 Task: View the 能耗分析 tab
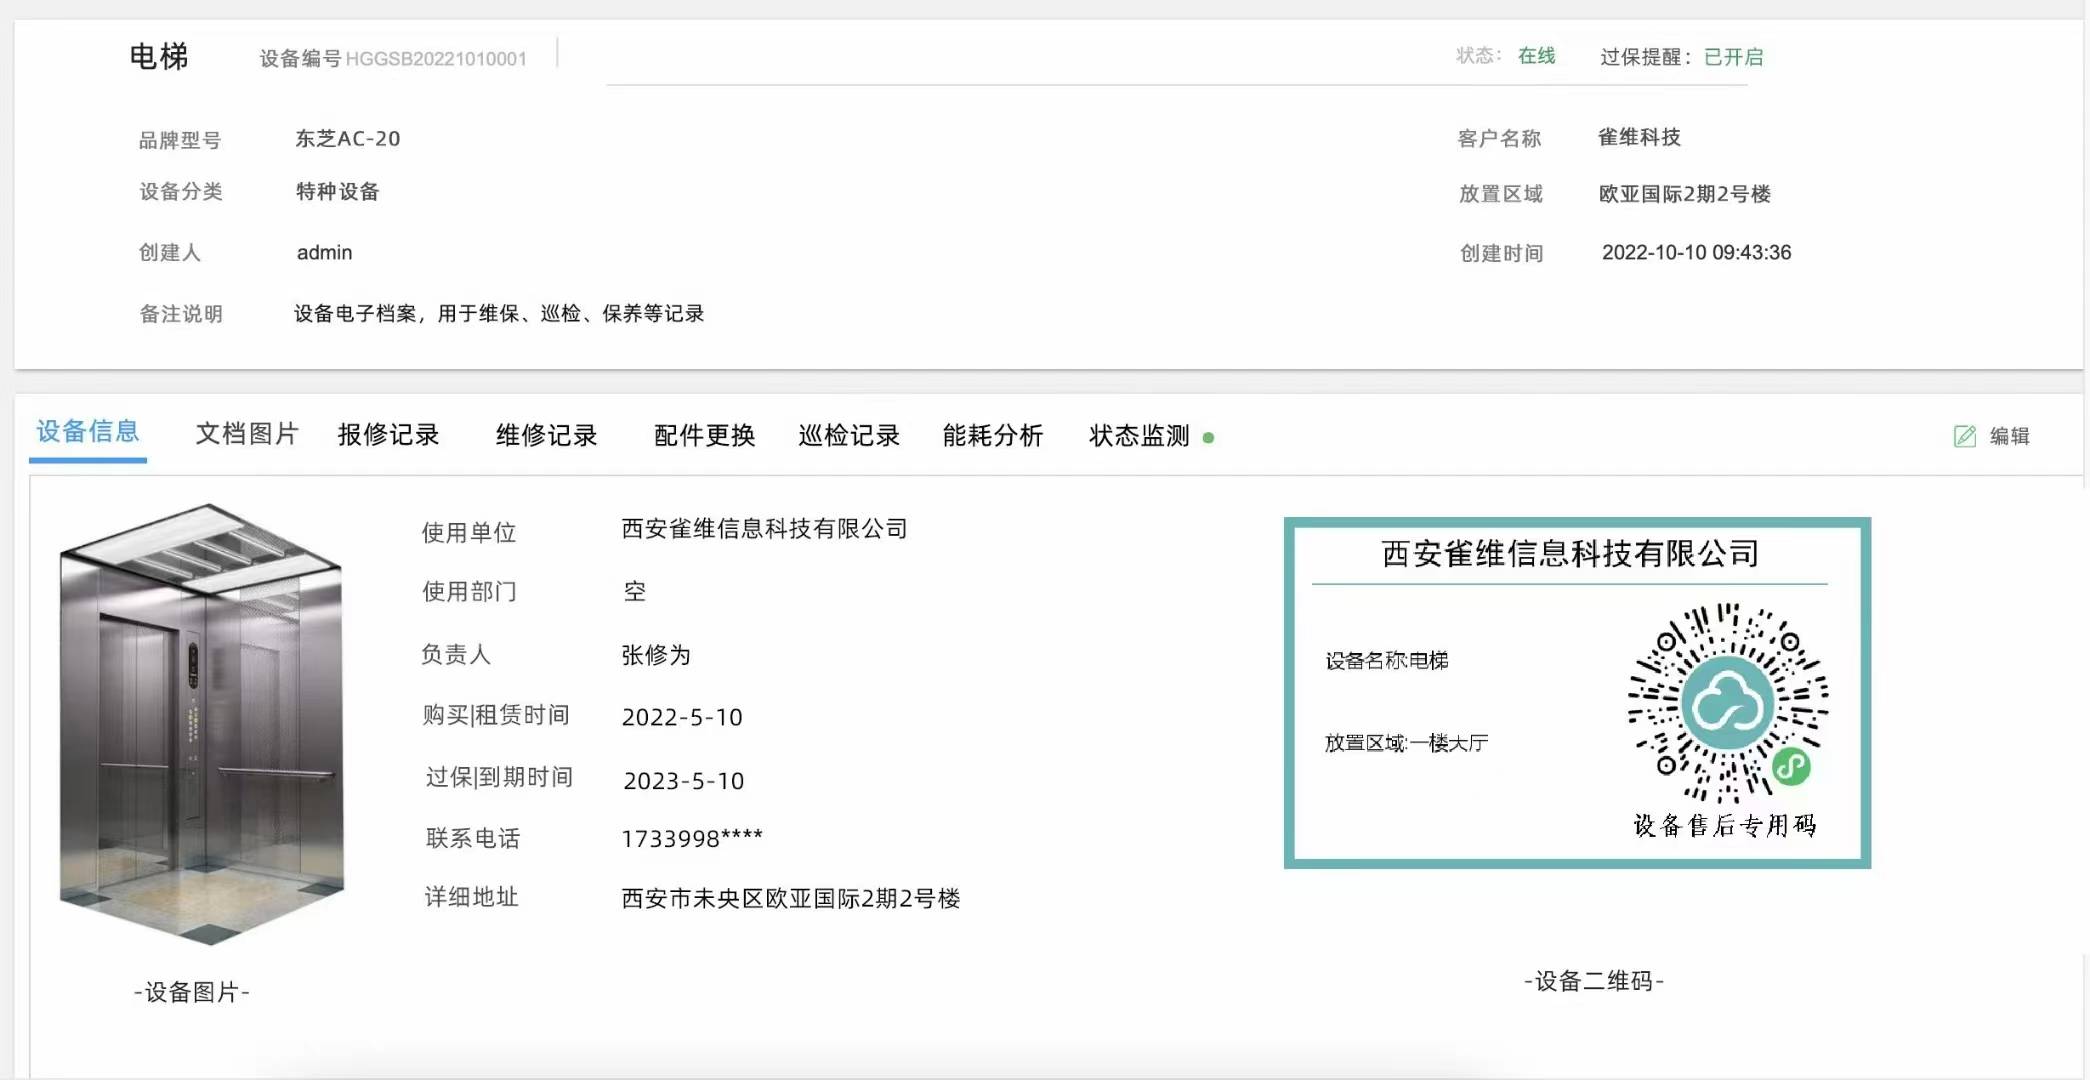993,435
